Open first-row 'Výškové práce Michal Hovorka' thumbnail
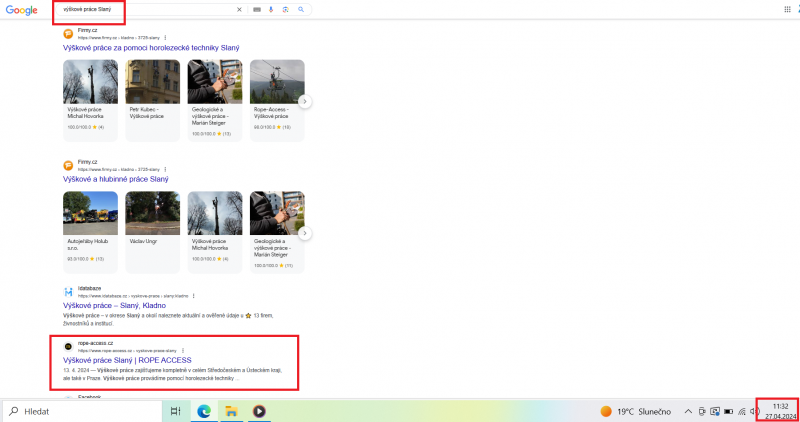800x422 pixels. (90, 82)
